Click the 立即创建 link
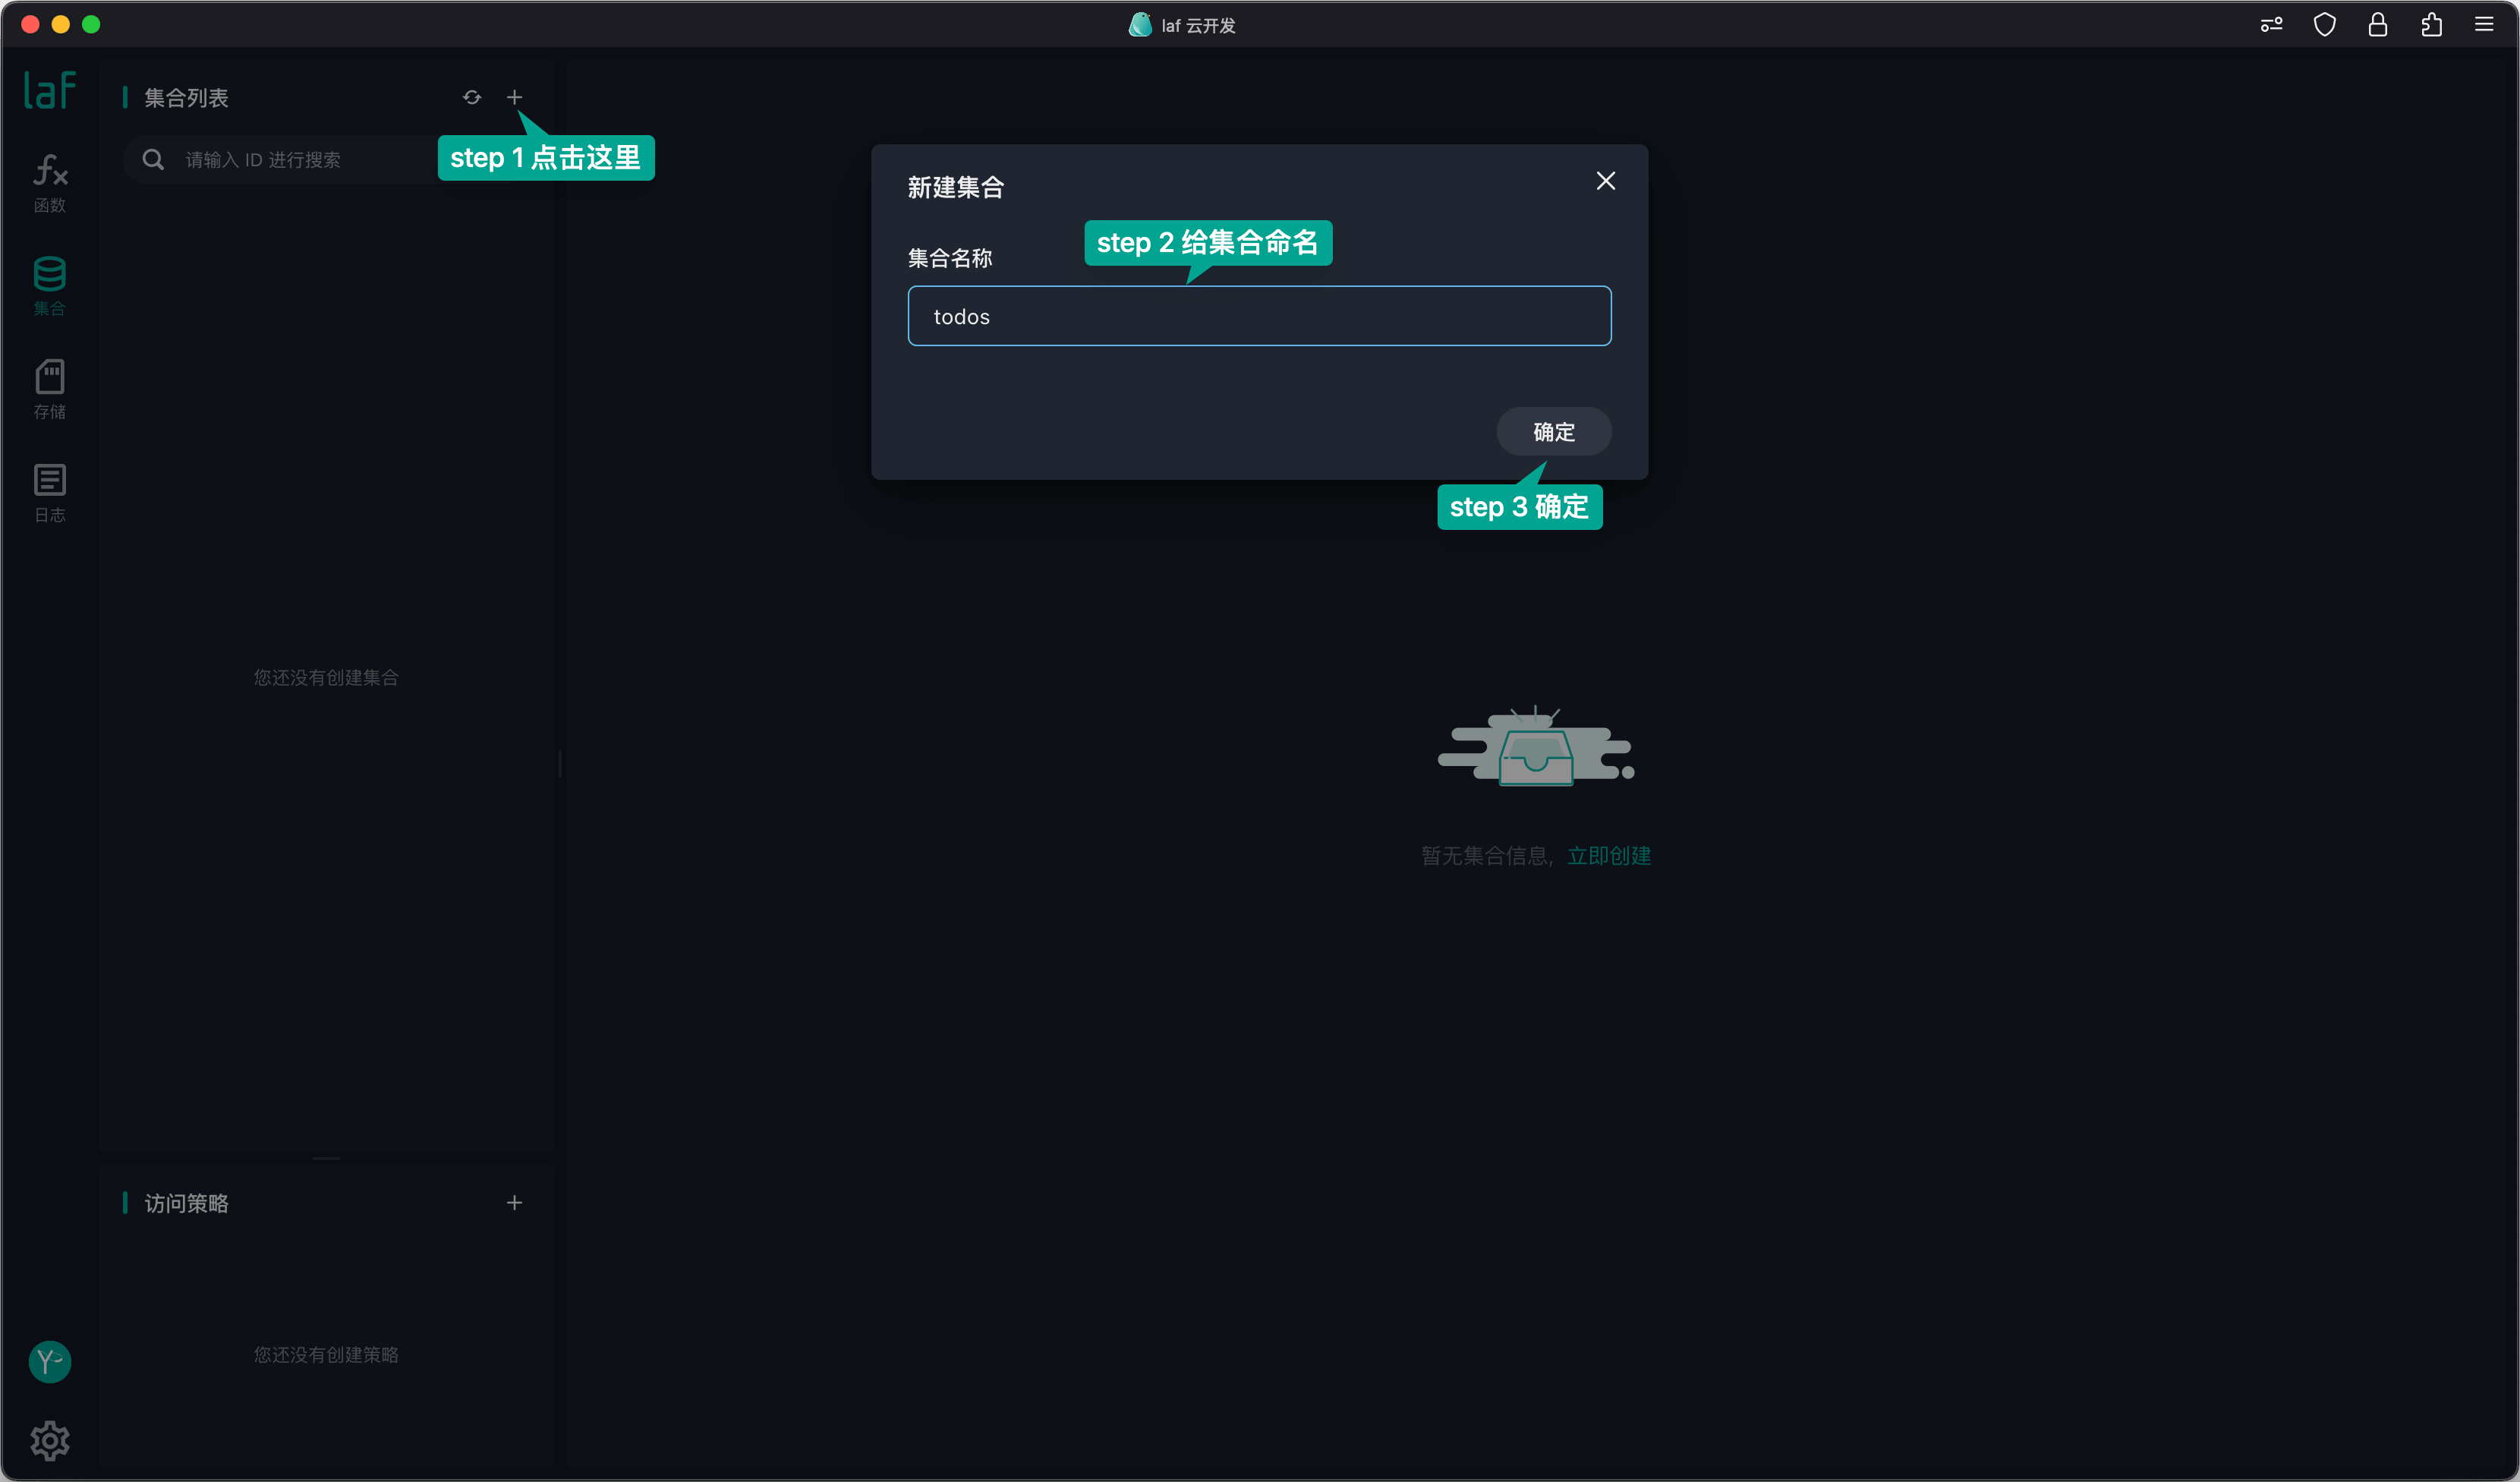The image size is (2520, 1482). (1608, 856)
